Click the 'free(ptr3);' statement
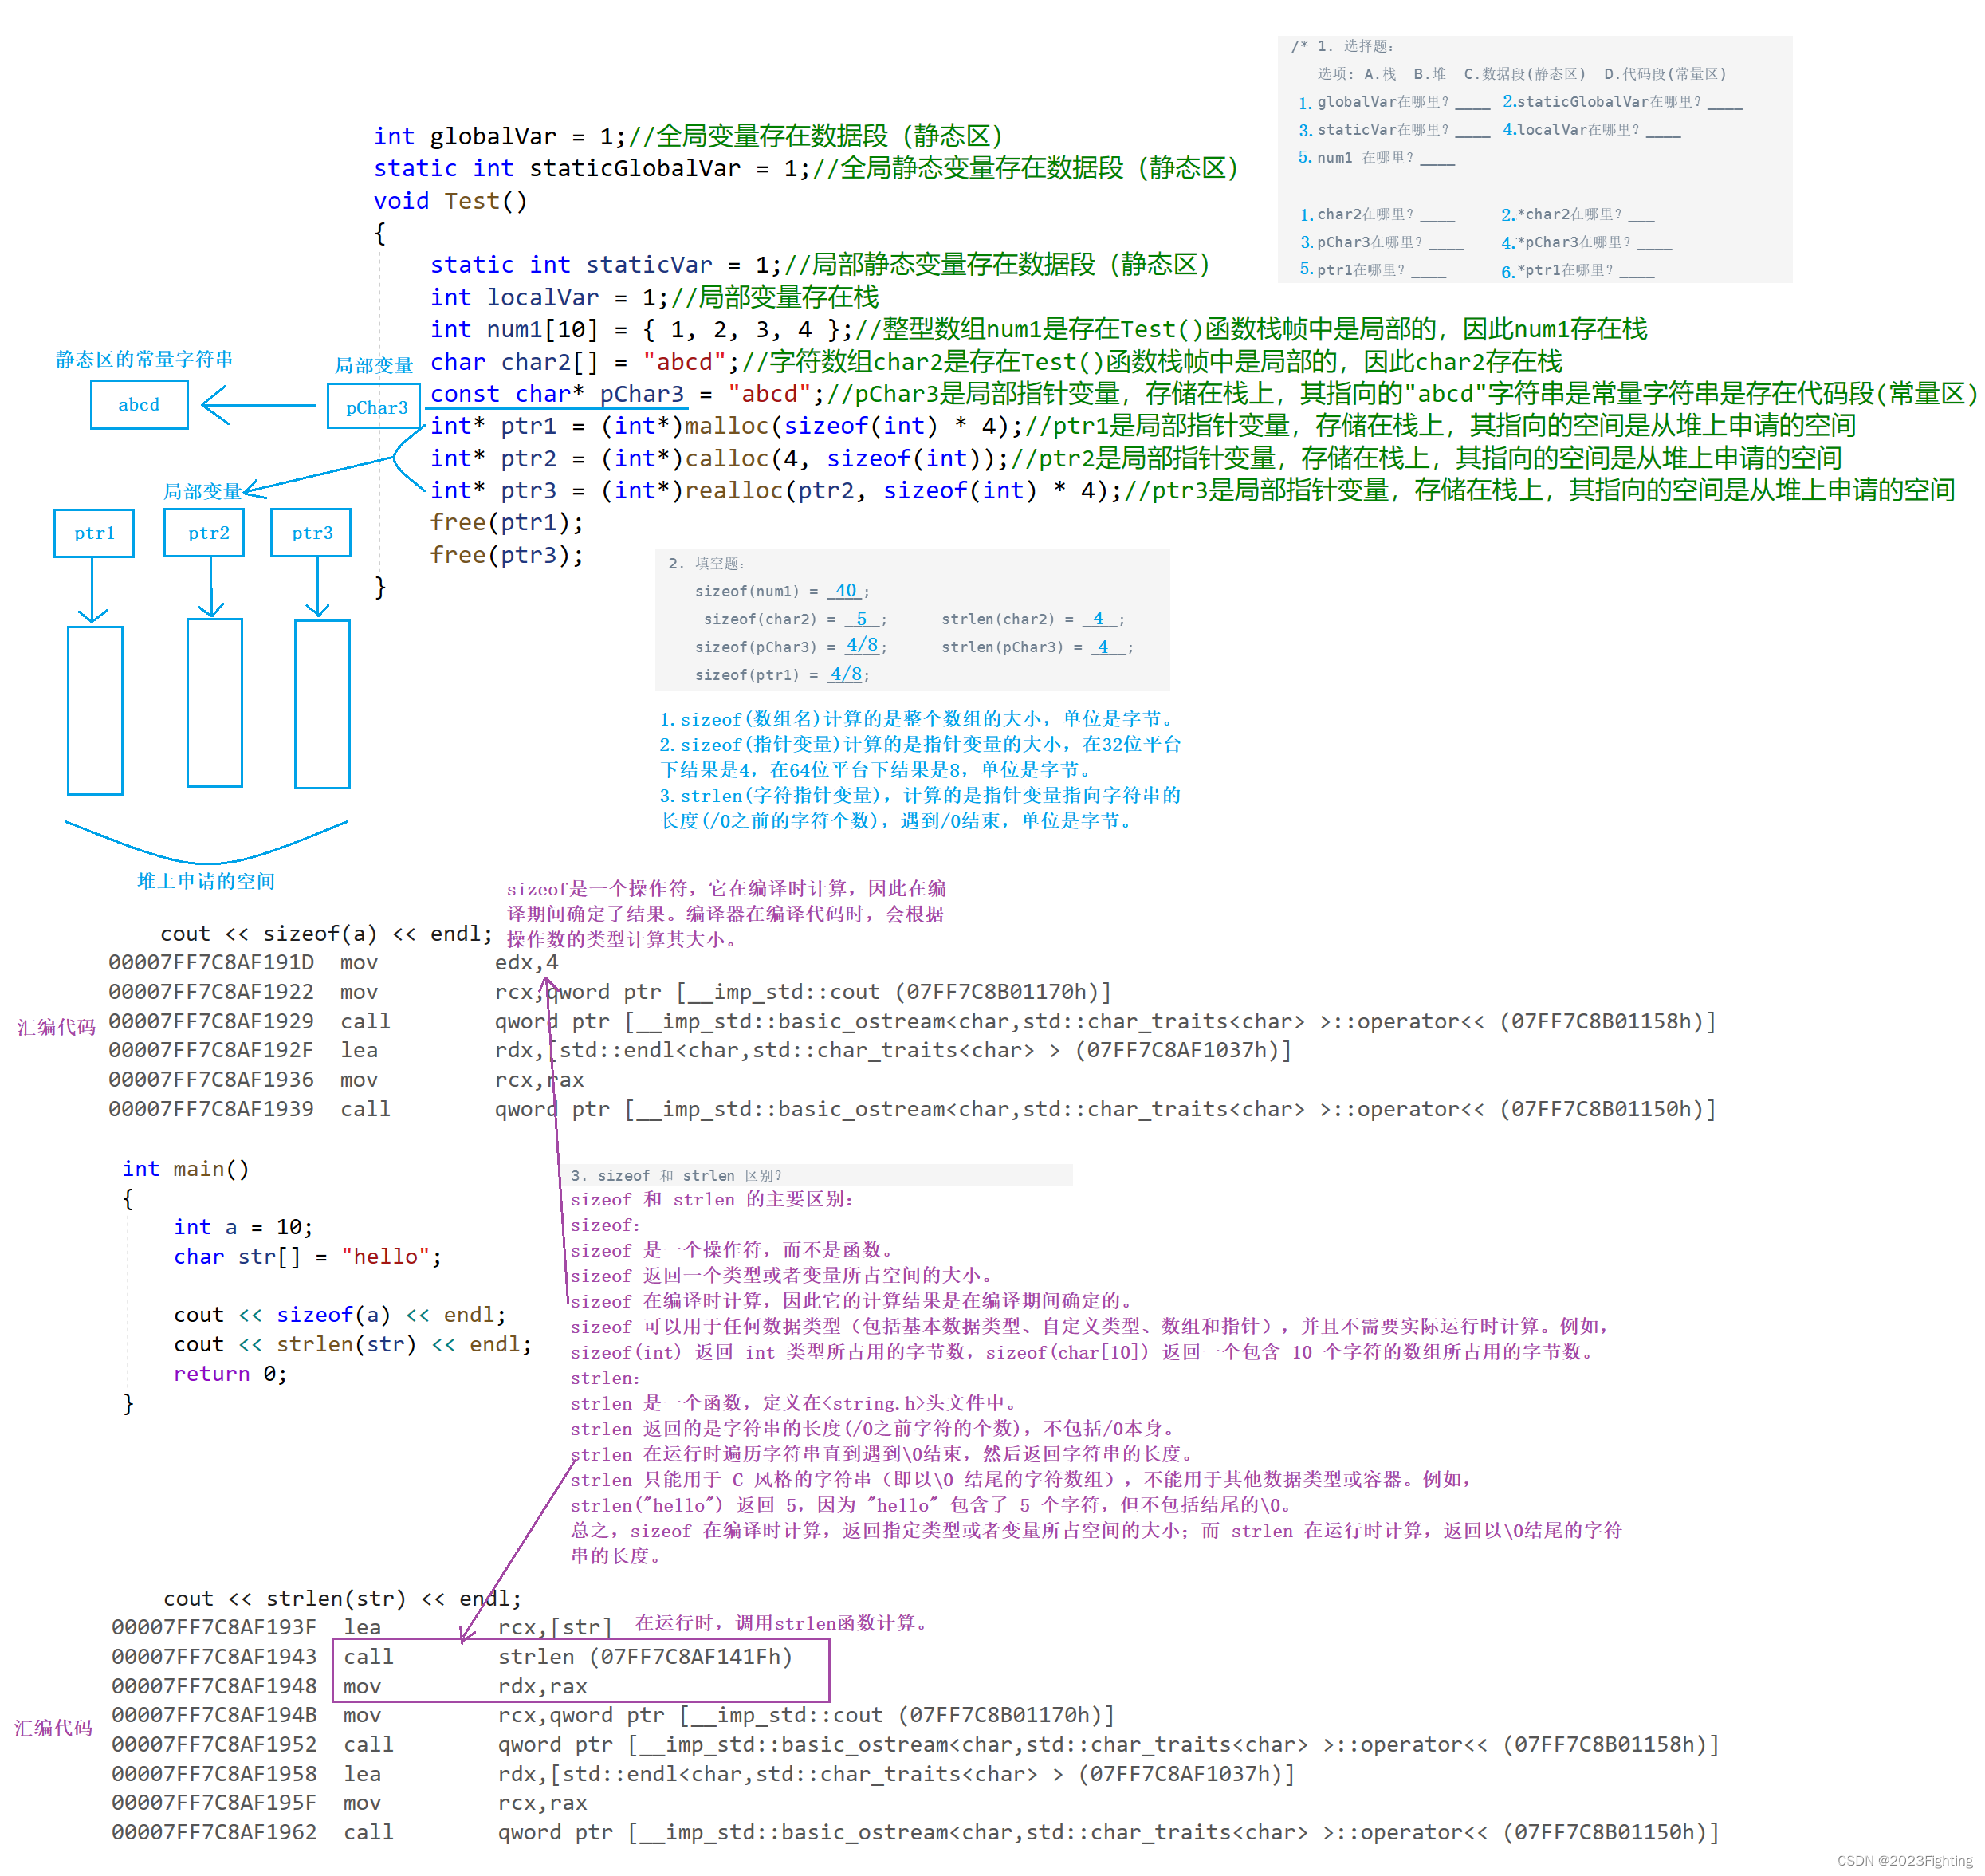 507,555
